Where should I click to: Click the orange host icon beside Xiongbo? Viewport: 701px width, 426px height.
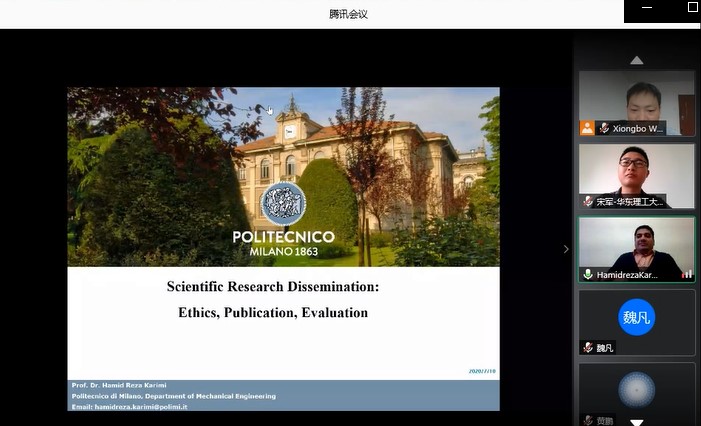point(587,128)
